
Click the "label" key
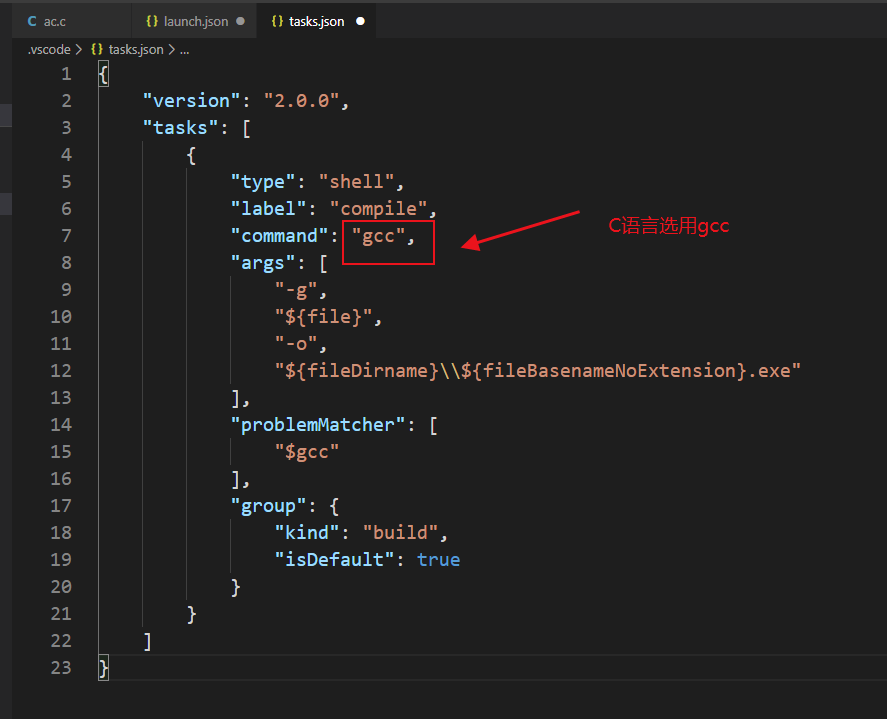coord(269,209)
